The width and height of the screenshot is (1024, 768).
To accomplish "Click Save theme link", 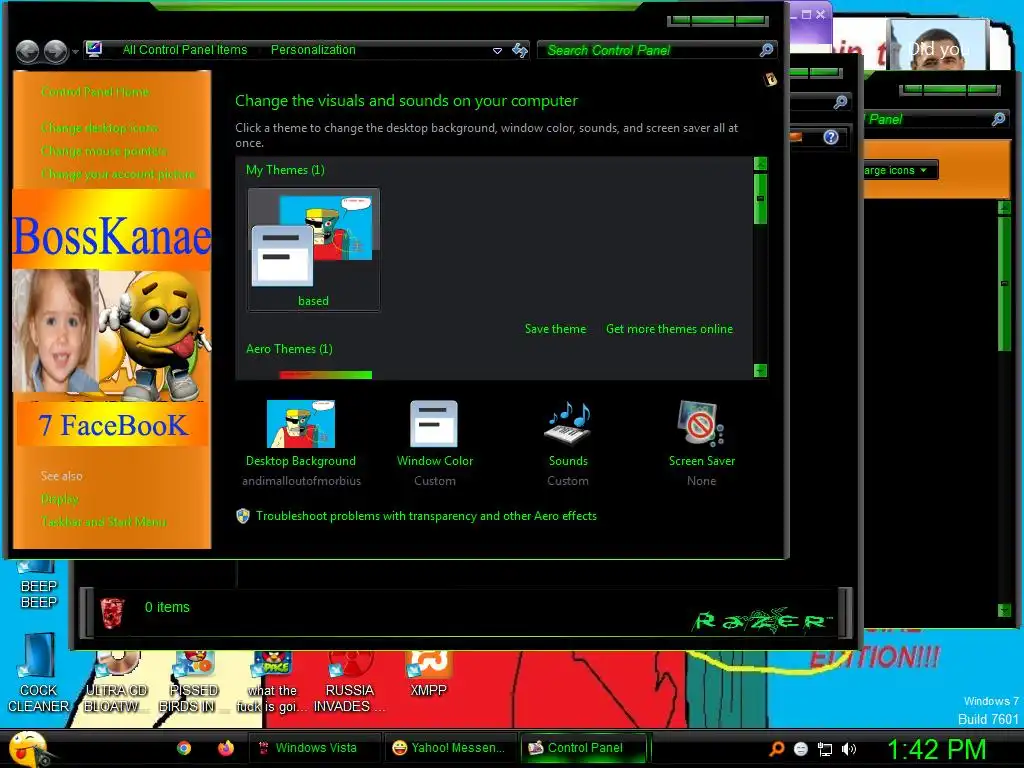I will coord(555,329).
